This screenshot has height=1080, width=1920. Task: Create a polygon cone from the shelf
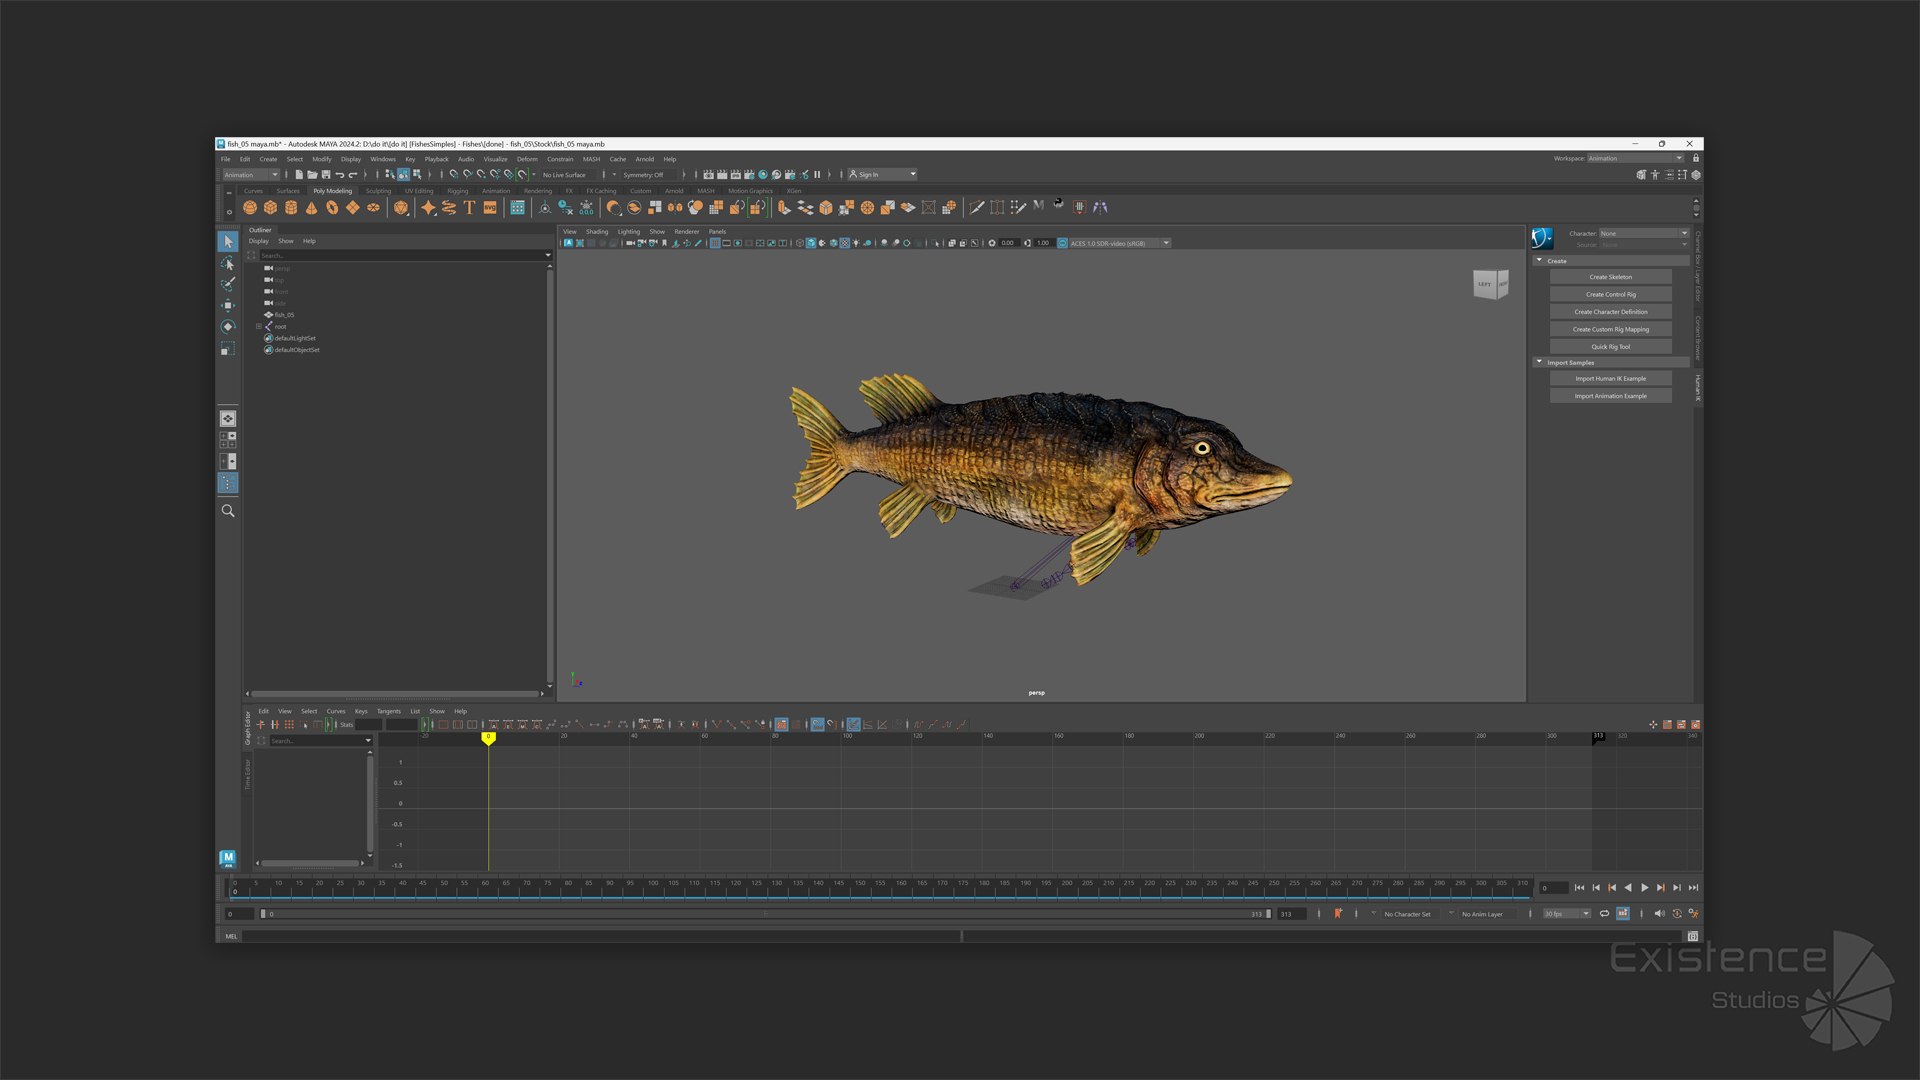pos(311,208)
